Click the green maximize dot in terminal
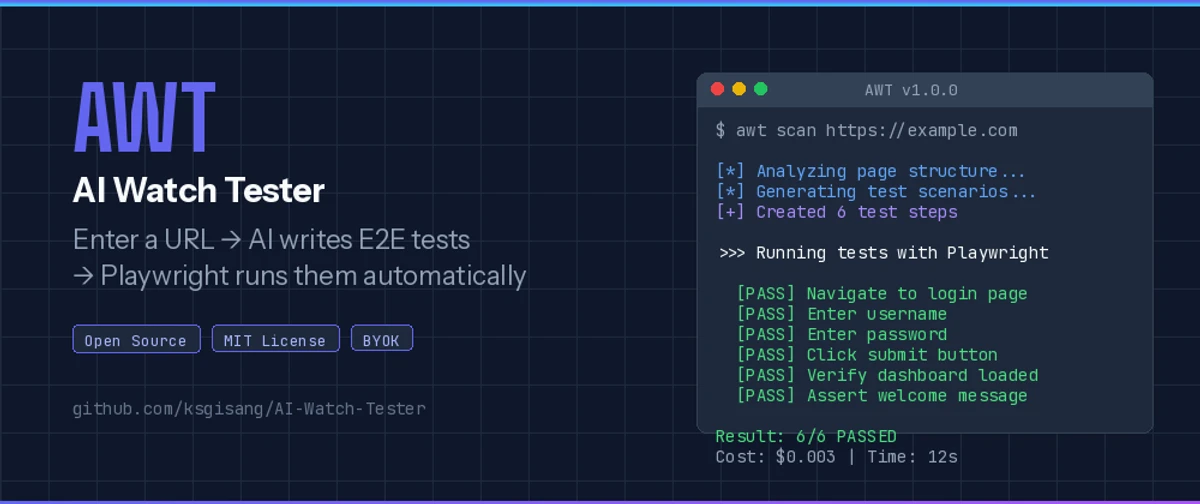 click(x=760, y=89)
